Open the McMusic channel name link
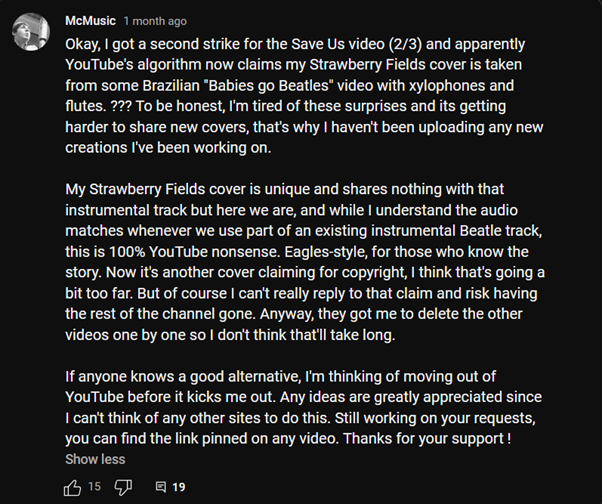This screenshot has height=504, width=602. click(90, 21)
